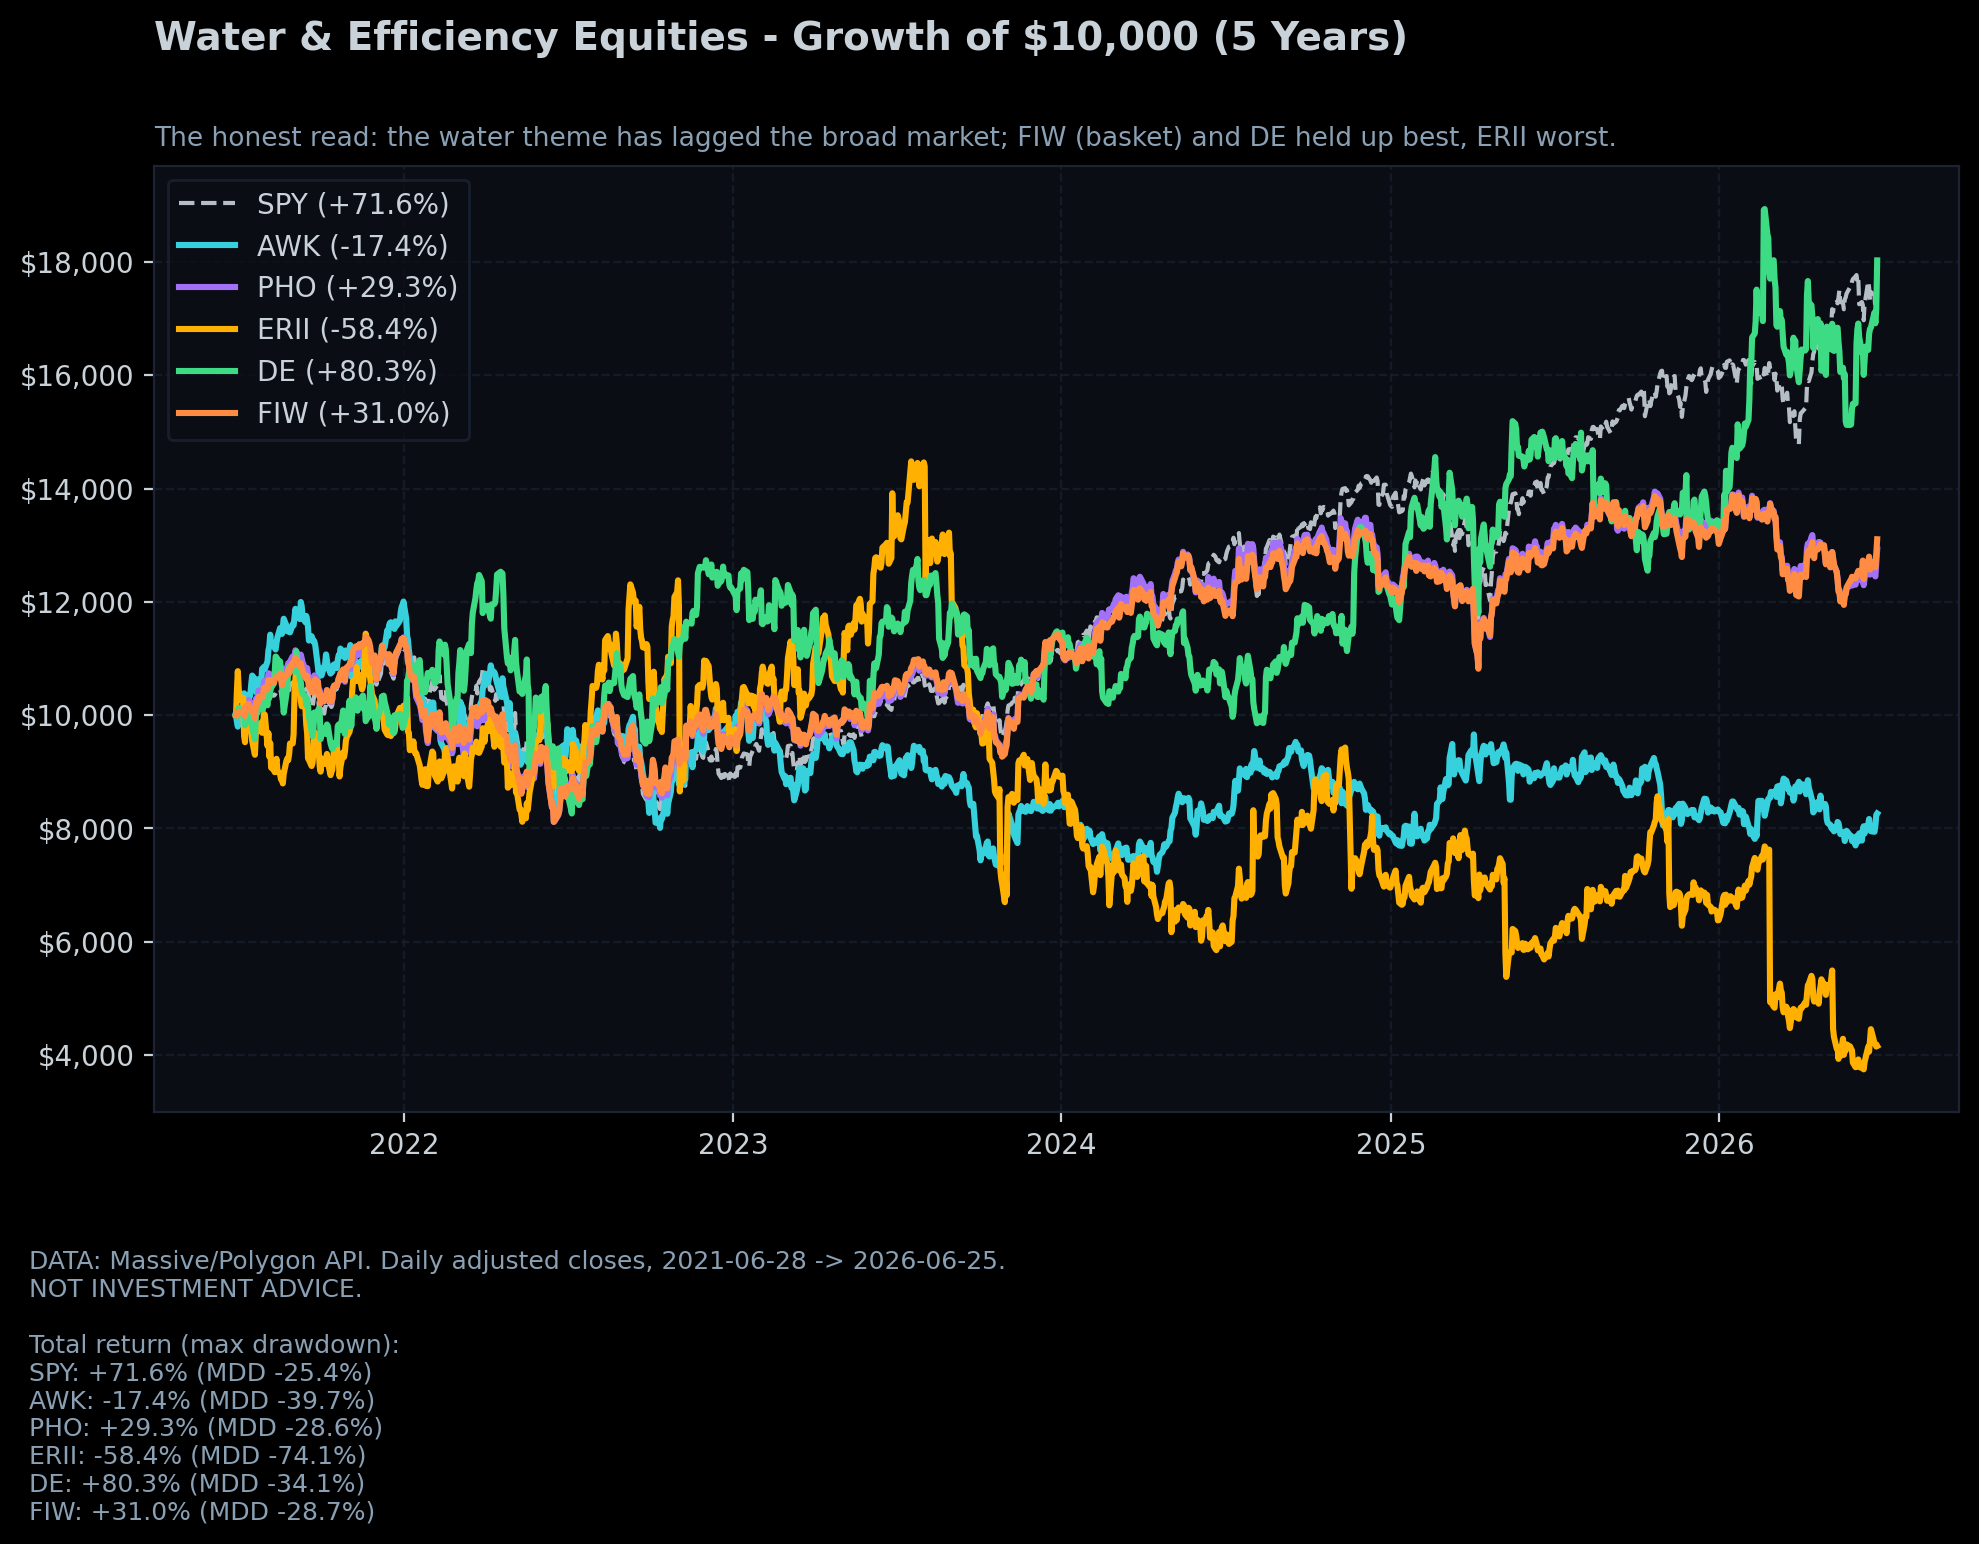This screenshot has height=1544, width=1979.
Task: Click the 'NOT INVESTMENT ADVICE.' line
Action: click(196, 1289)
